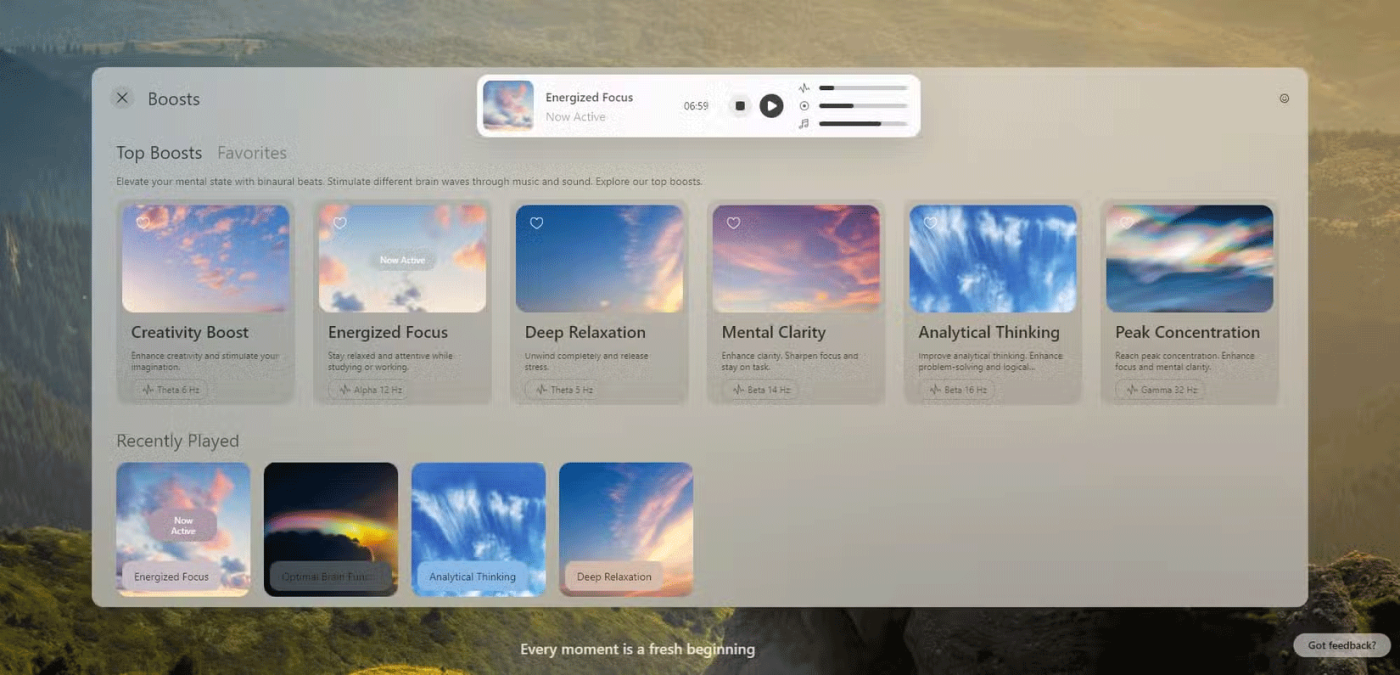The height and width of the screenshot is (675, 1400).
Task: Click the music note volume icon
Action: pos(804,124)
